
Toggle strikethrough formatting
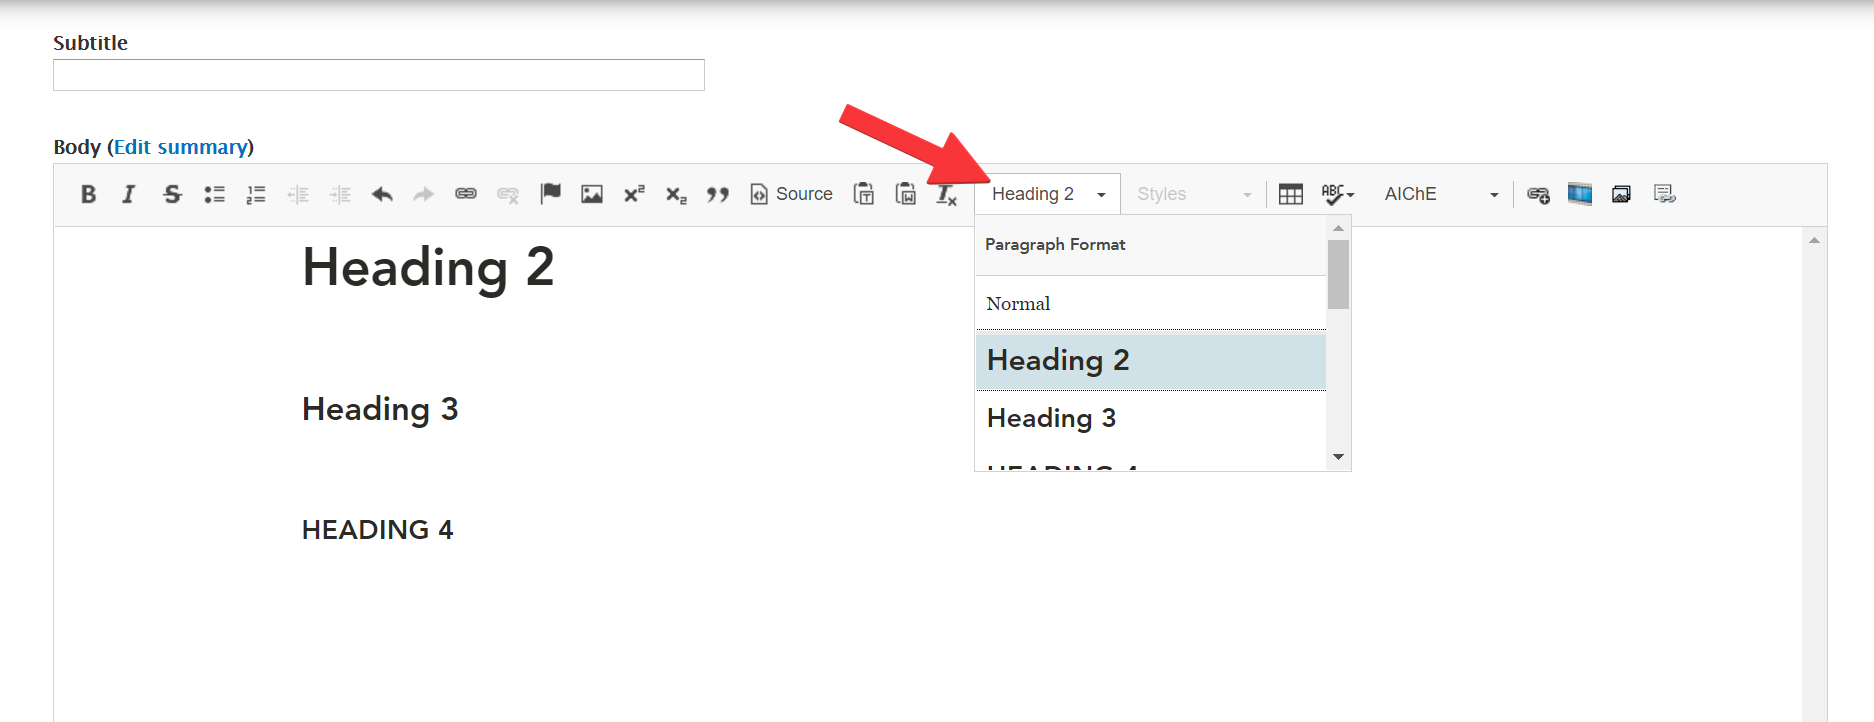click(172, 194)
